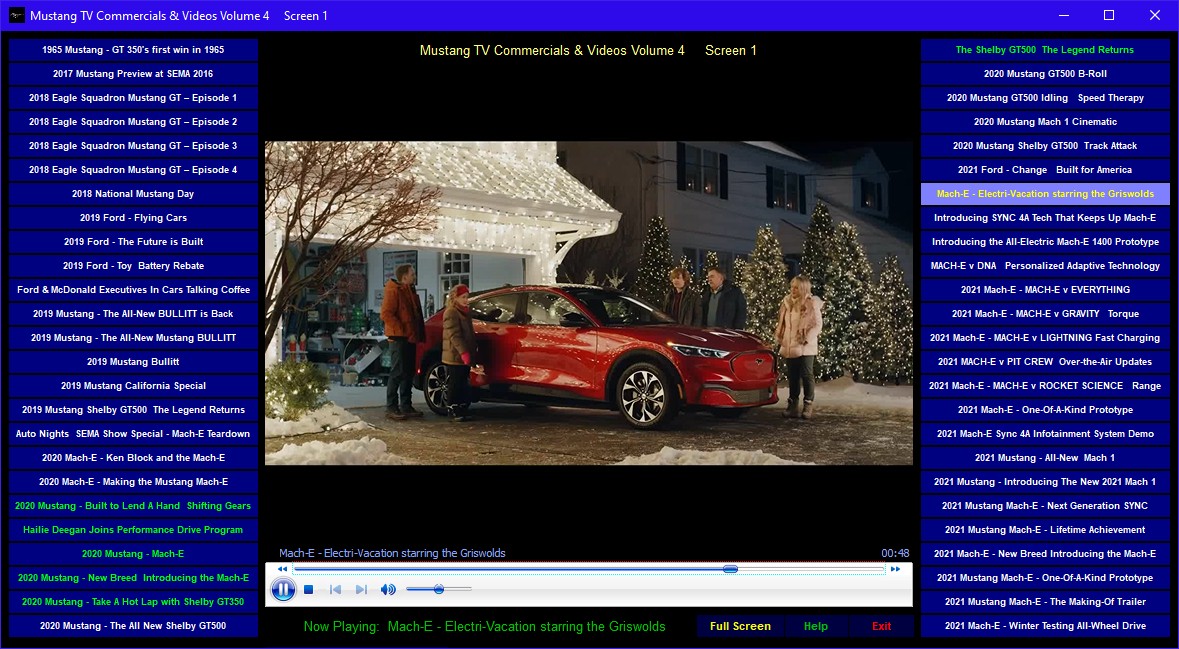
Task: Play 2020 Mustang - Built to Lend A Hand
Action: [x=133, y=506]
